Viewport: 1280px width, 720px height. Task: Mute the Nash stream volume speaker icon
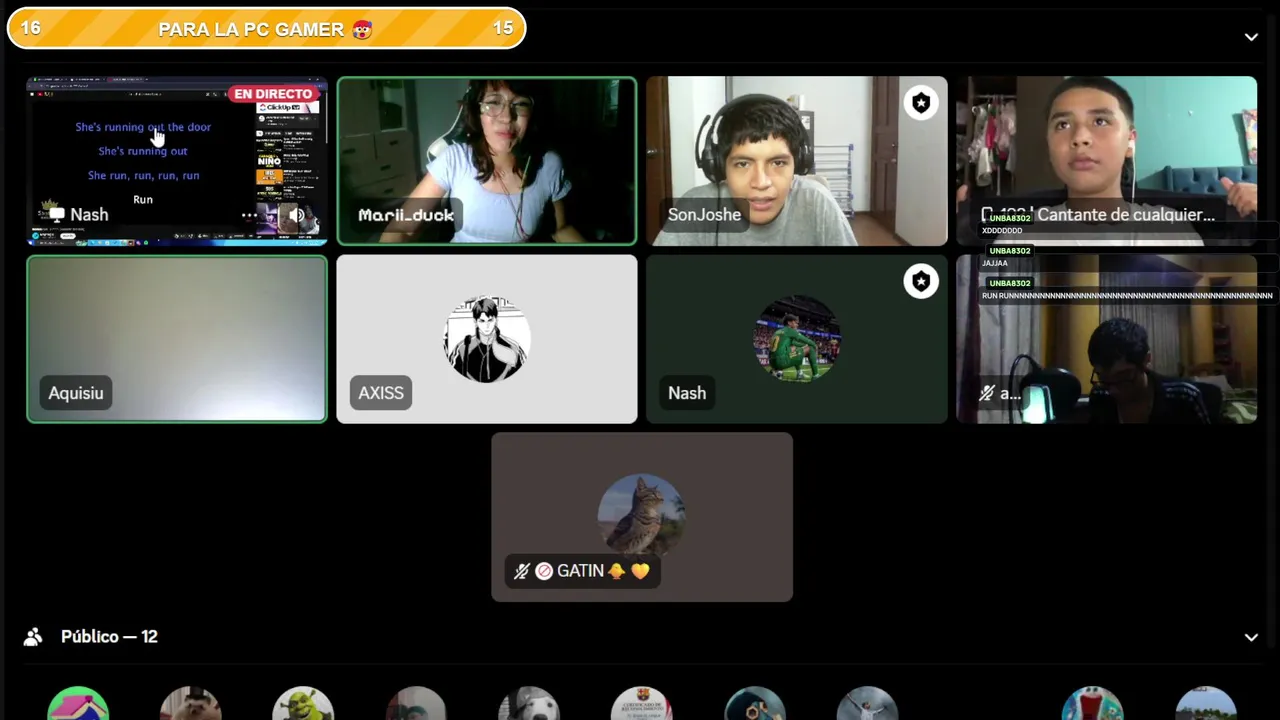(x=296, y=215)
